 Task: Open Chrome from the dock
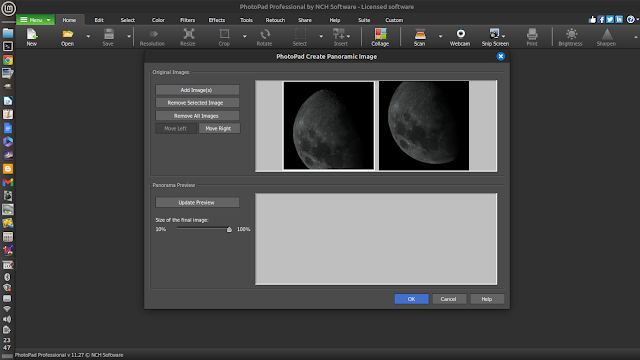[x=8, y=60]
